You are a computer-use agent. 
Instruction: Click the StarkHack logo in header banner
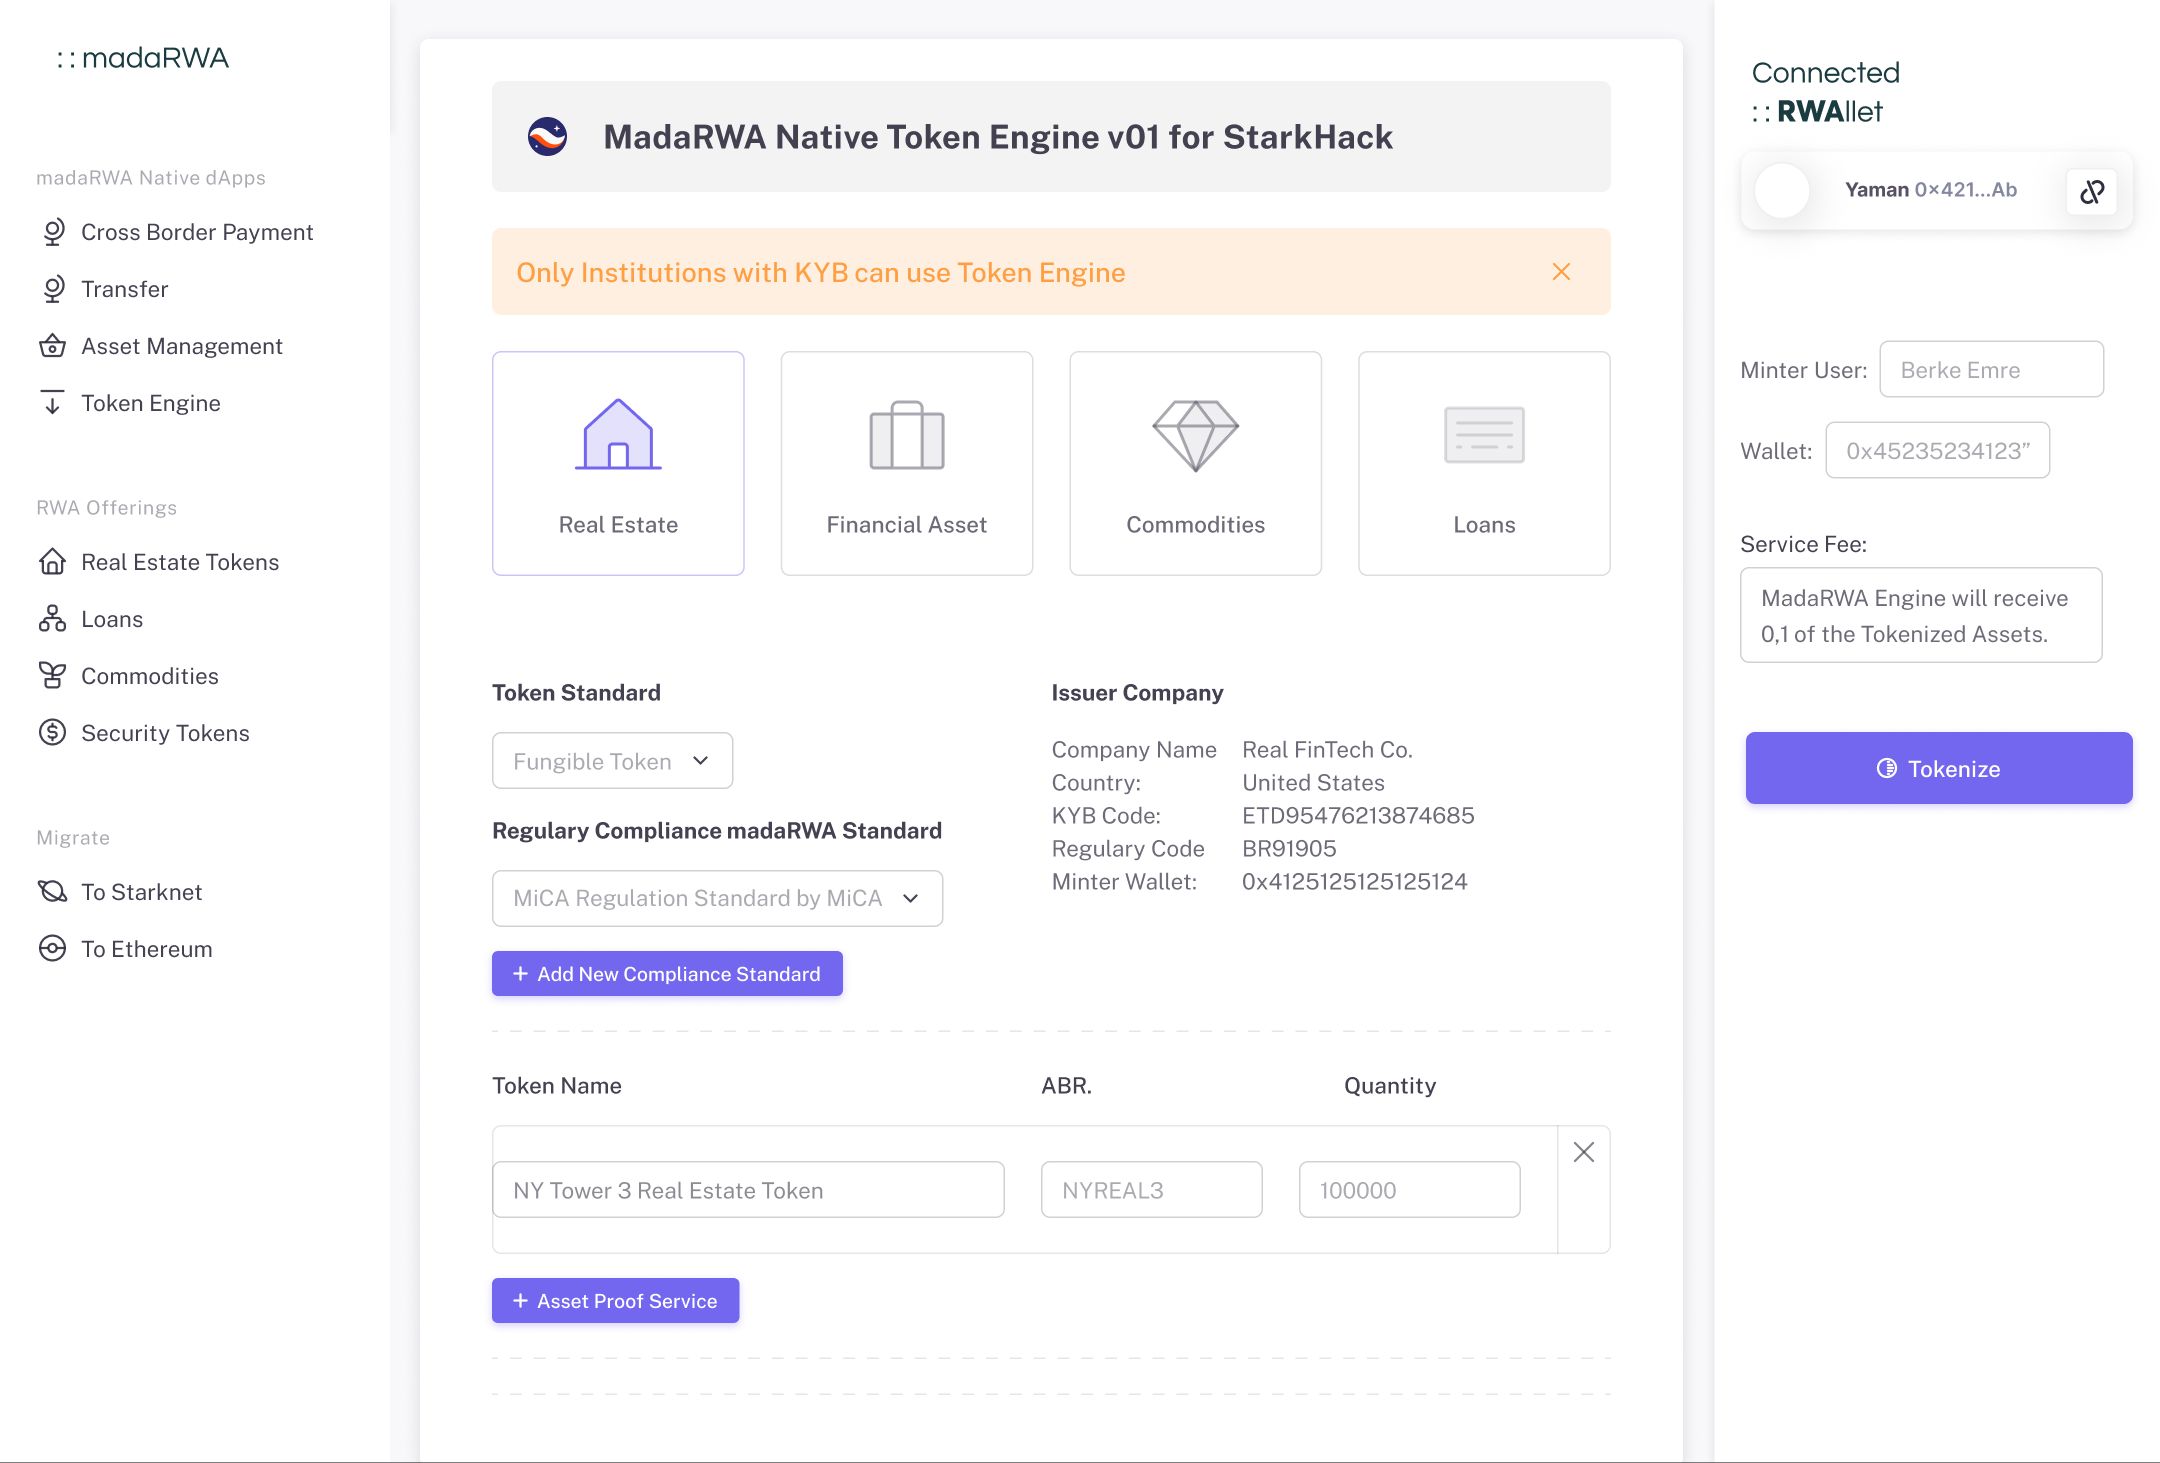(547, 136)
